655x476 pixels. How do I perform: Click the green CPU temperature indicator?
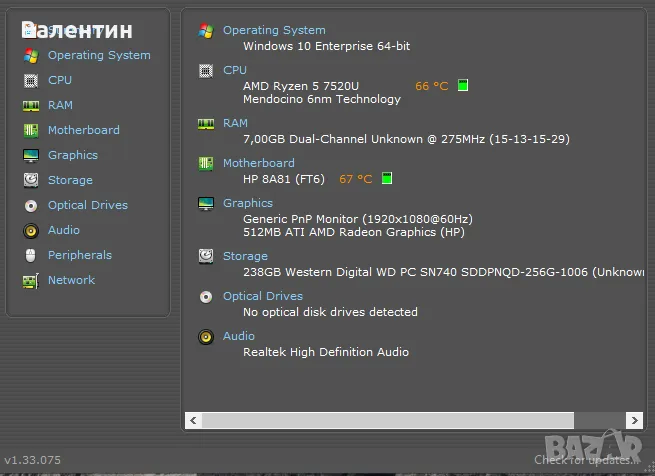463,86
